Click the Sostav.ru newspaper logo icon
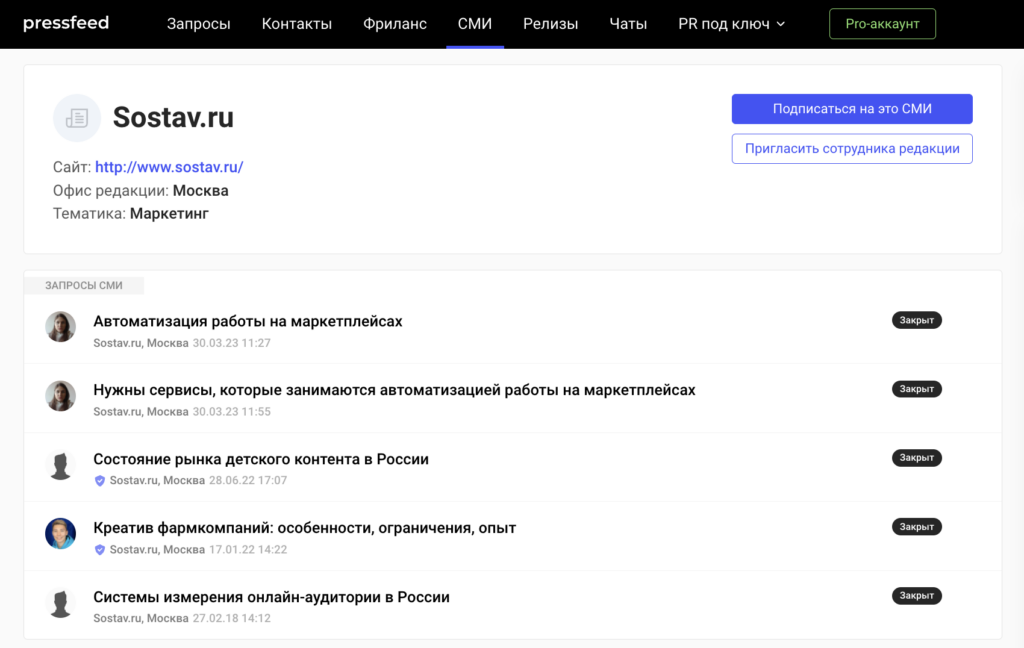The image size is (1024, 648). tap(77, 118)
